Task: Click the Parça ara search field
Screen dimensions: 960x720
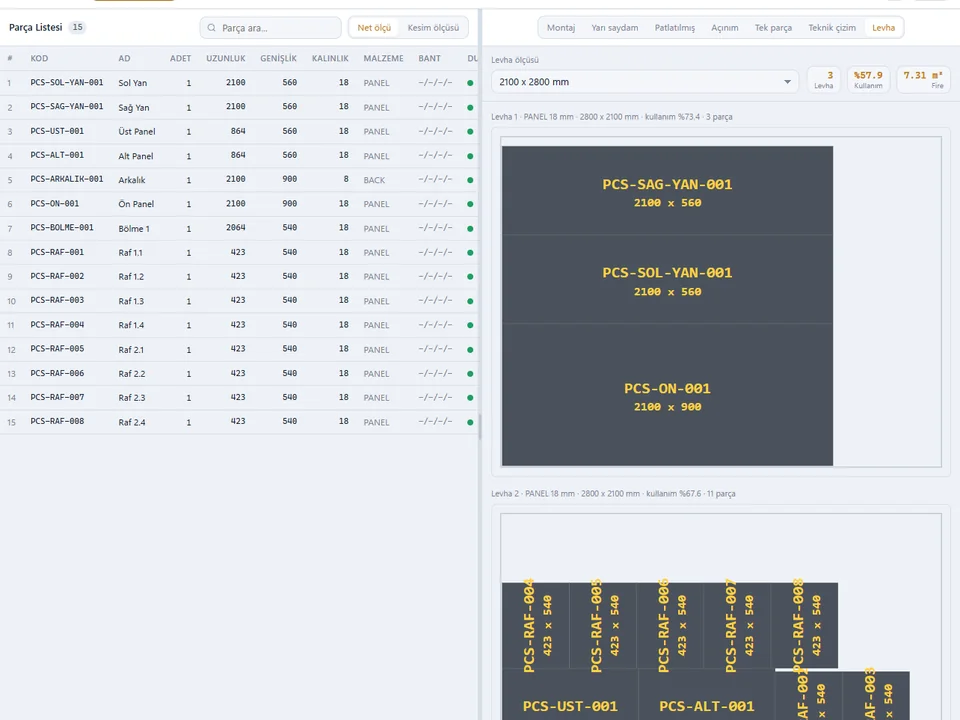Action: (x=271, y=28)
